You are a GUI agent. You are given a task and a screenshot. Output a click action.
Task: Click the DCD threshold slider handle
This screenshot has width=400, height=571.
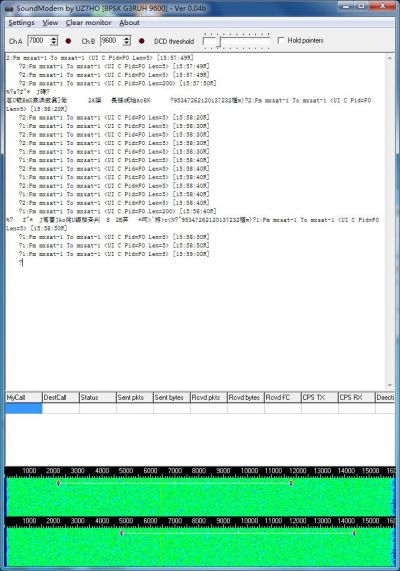coord(219,42)
